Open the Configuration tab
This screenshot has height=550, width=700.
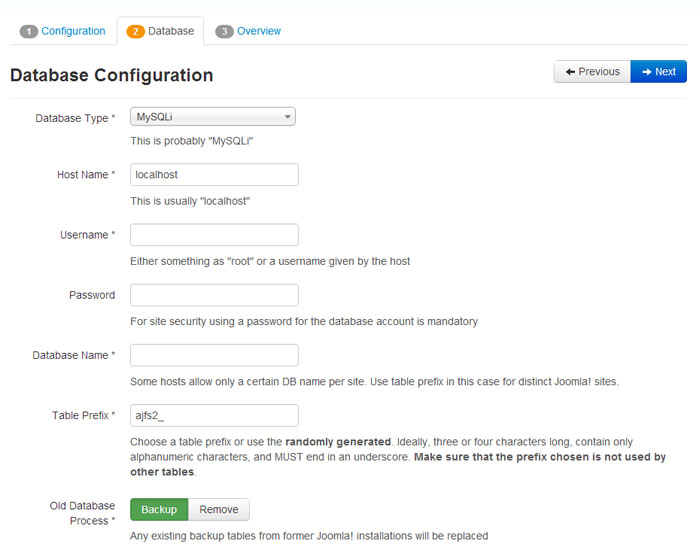pyautogui.click(x=73, y=31)
